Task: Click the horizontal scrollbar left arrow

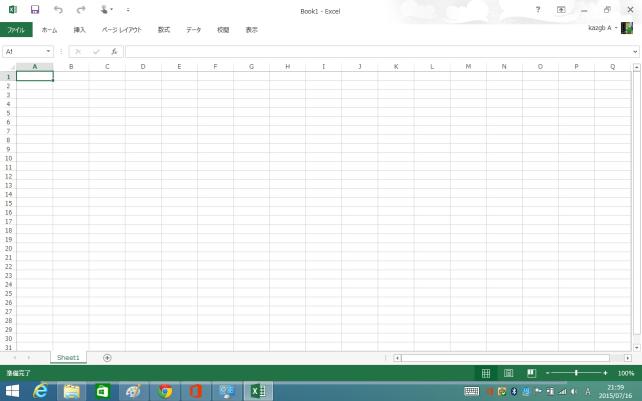Action: coord(397,358)
